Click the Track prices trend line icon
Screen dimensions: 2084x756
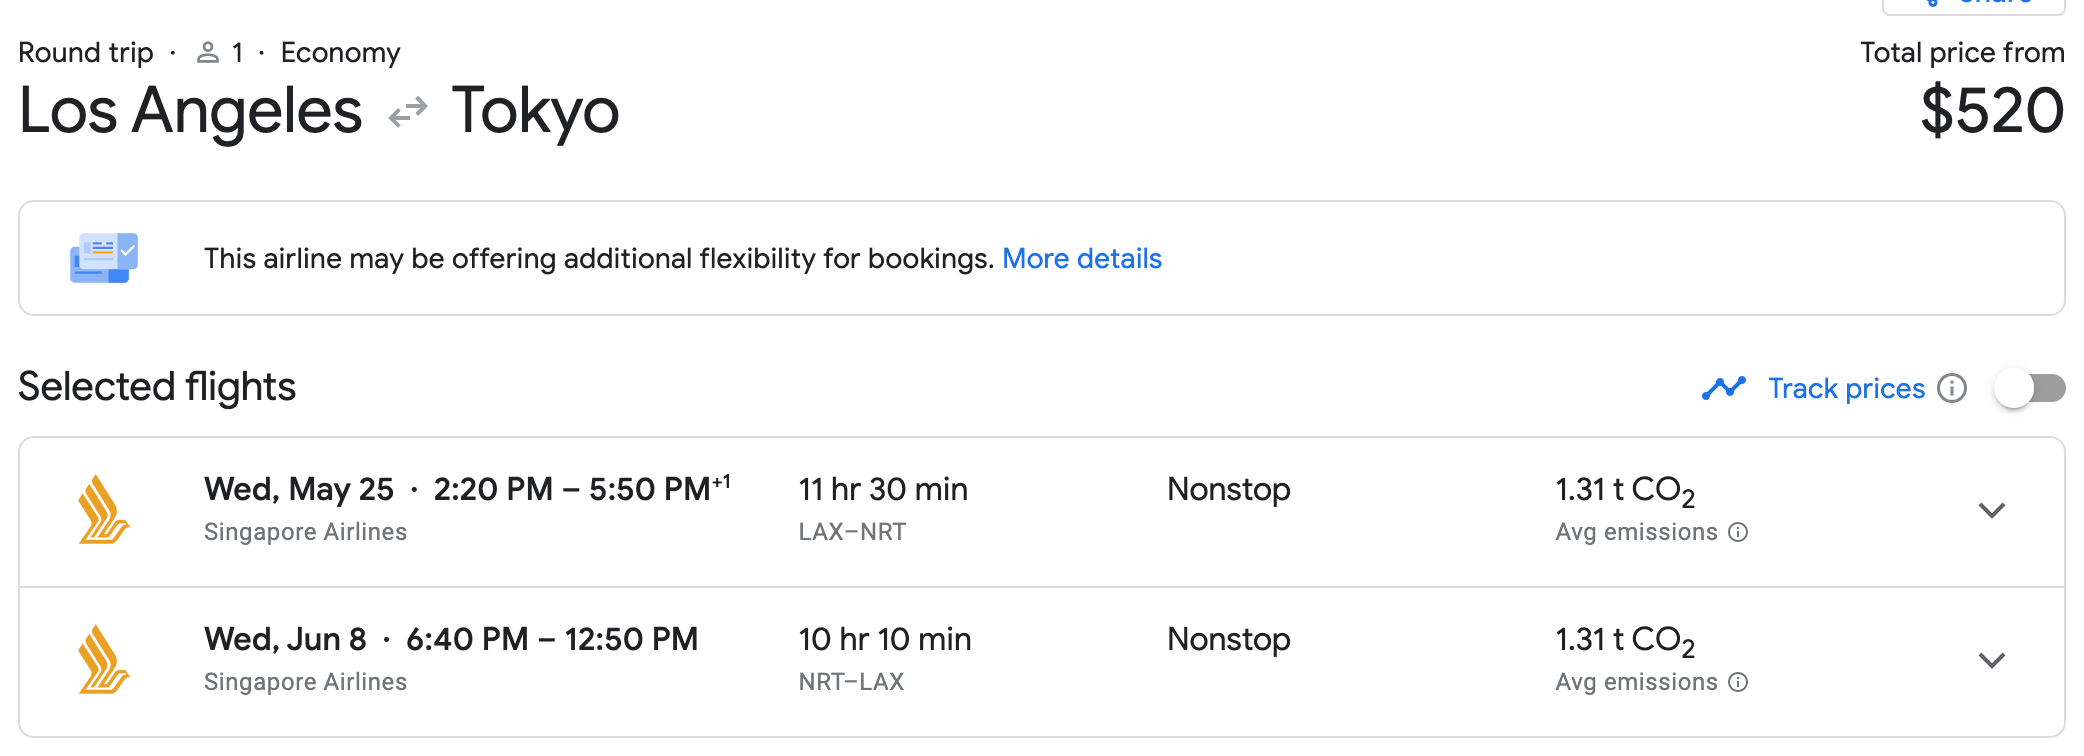pos(1723,388)
